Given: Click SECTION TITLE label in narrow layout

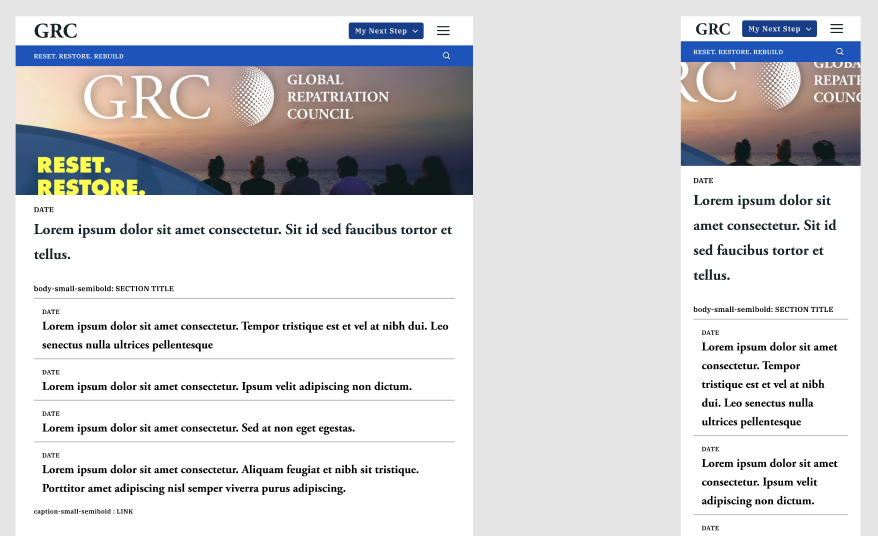Looking at the screenshot, I should 763,309.
